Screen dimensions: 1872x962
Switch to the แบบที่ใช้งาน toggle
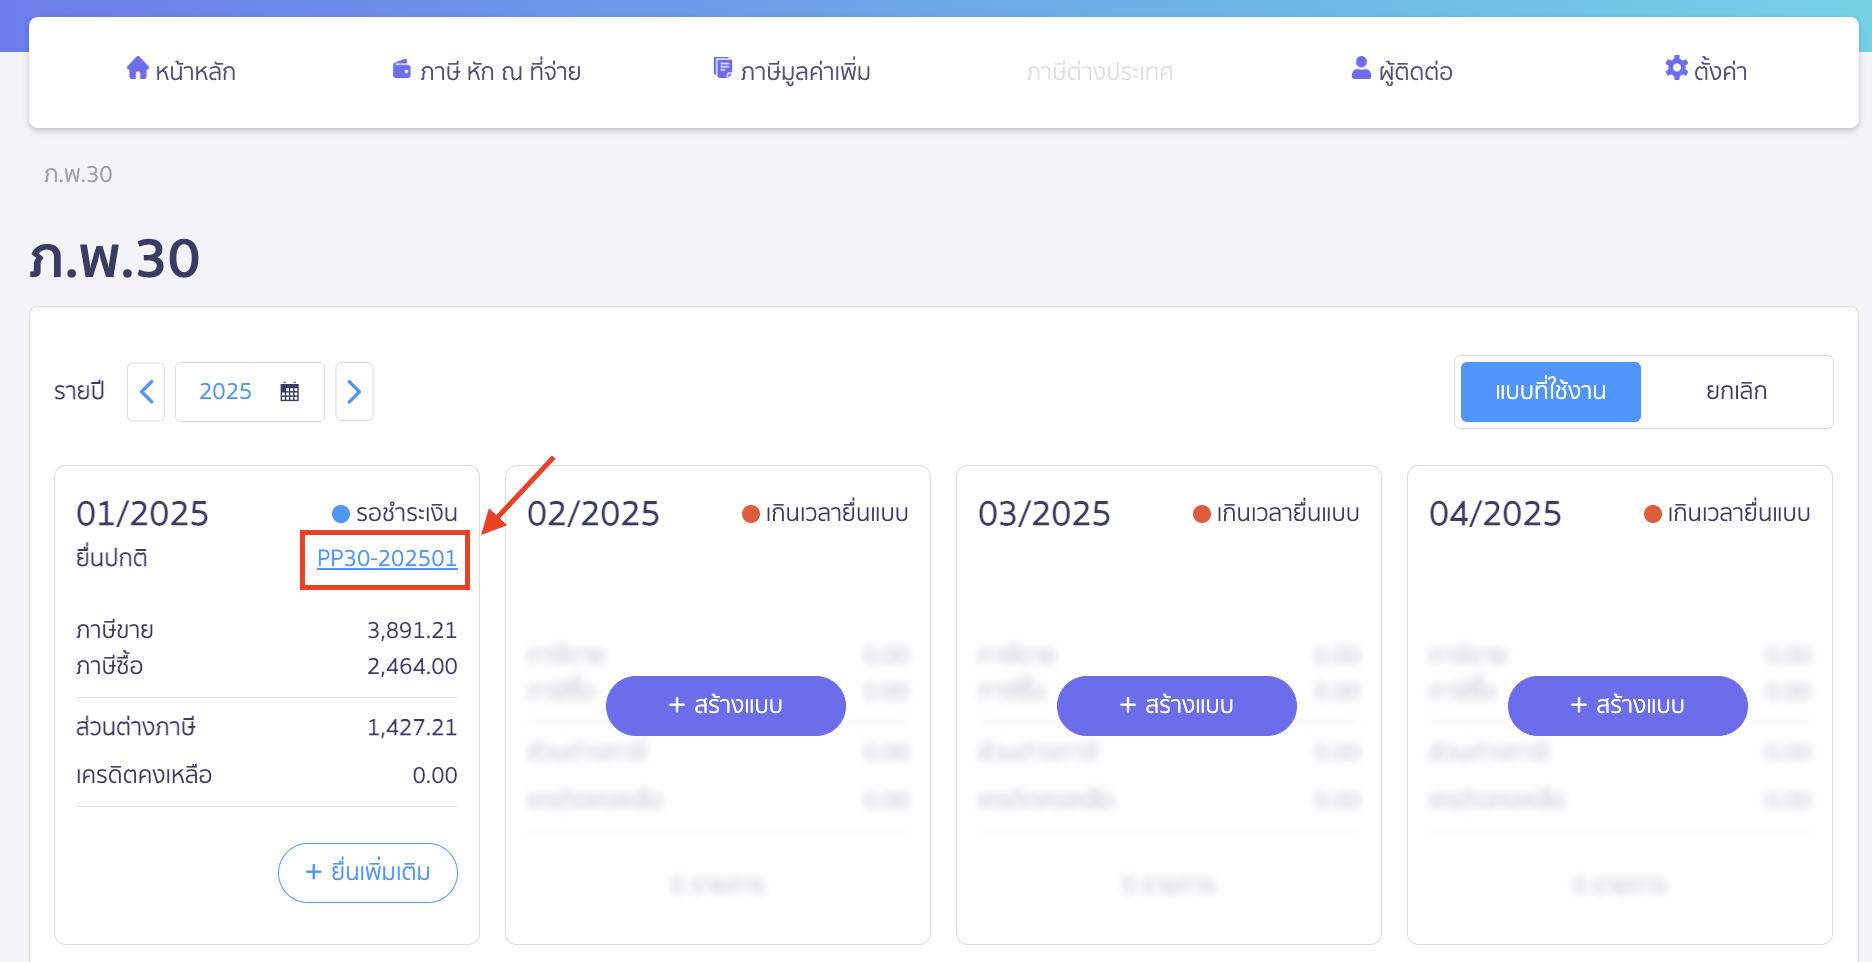coord(1550,392)
